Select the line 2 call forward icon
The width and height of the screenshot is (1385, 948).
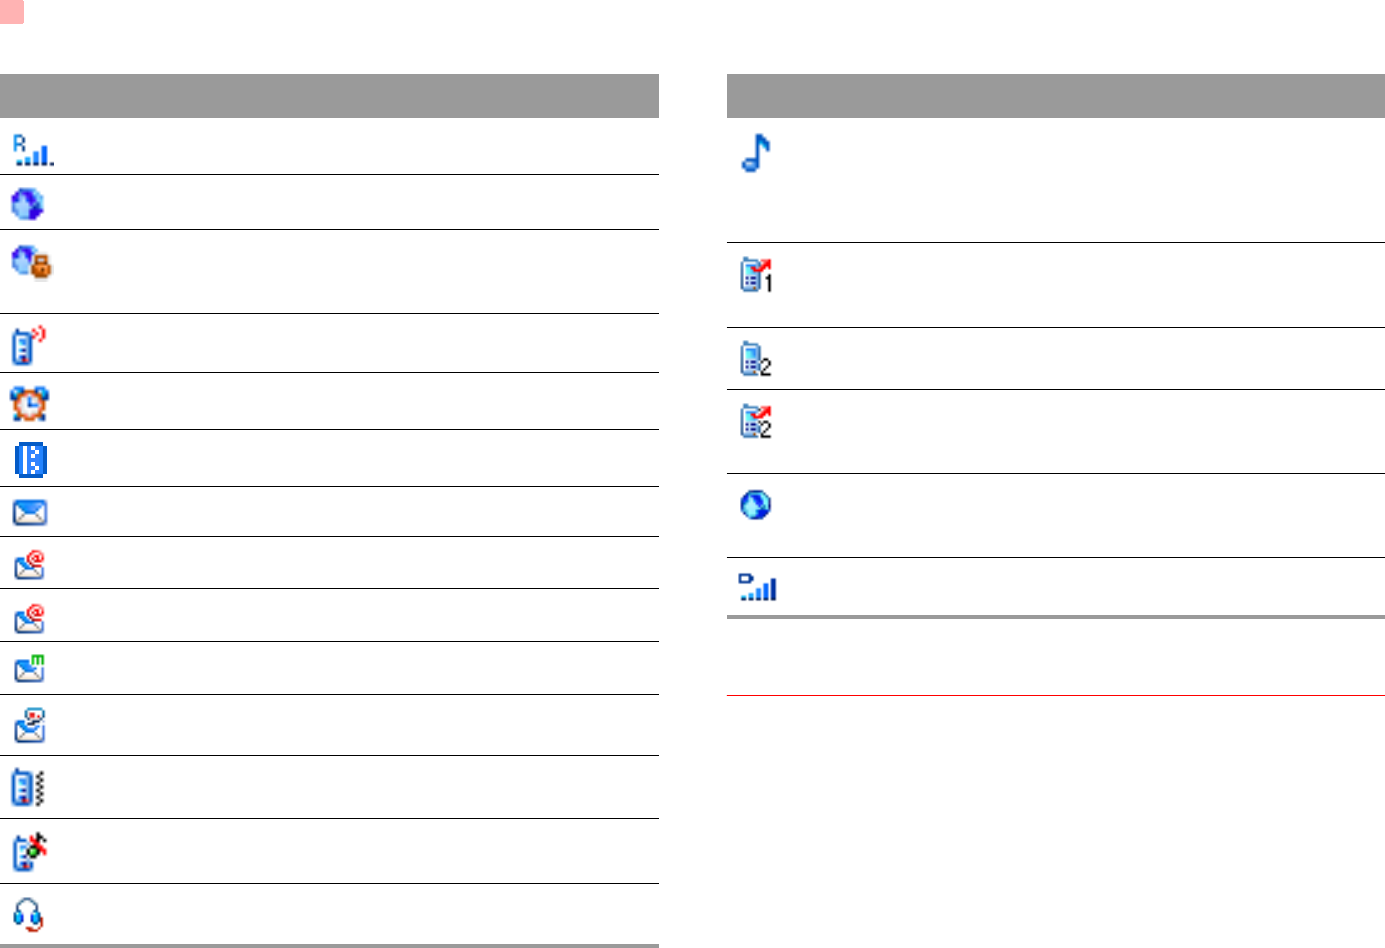[755, 421]
